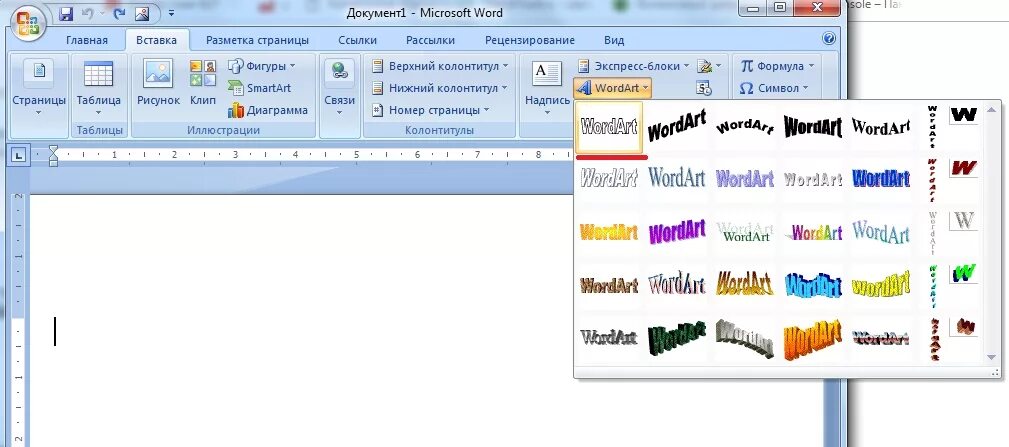
Task: Choose the yellow 3D WordArt style
Action: [x=880, y=284]
